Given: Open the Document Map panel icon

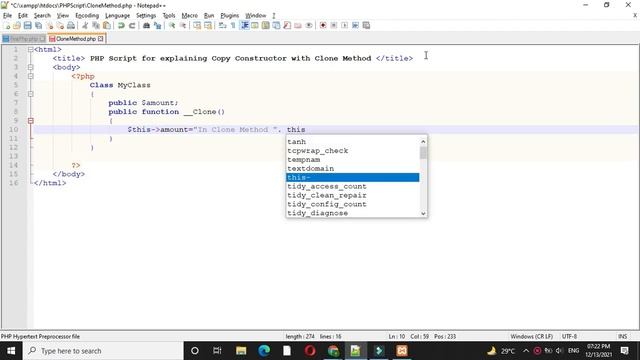Looking at the screenshot, I should click(x=266, y=25).
